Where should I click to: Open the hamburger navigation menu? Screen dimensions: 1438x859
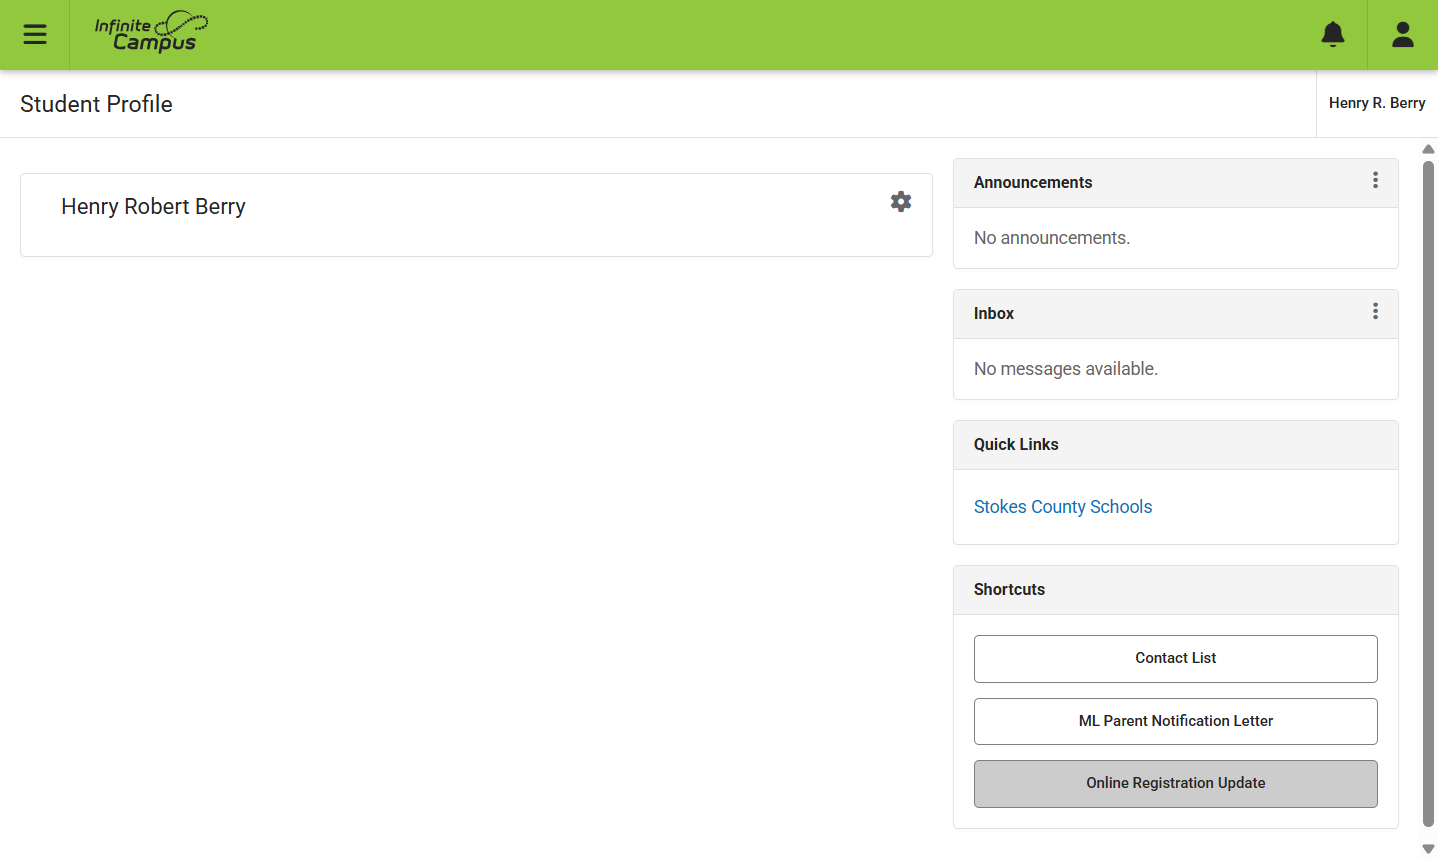pos(35,35)
